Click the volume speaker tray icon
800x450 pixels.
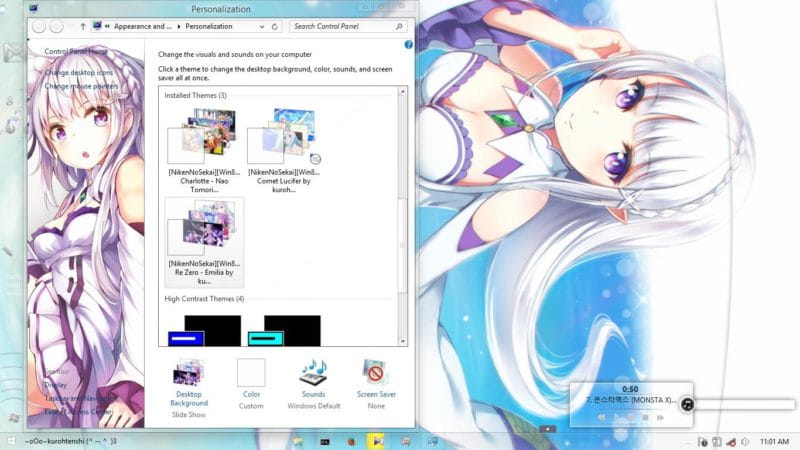point(745,442)
